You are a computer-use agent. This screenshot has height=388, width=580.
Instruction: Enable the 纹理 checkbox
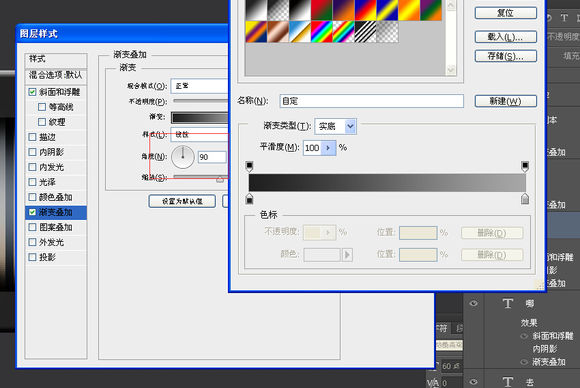42,122
